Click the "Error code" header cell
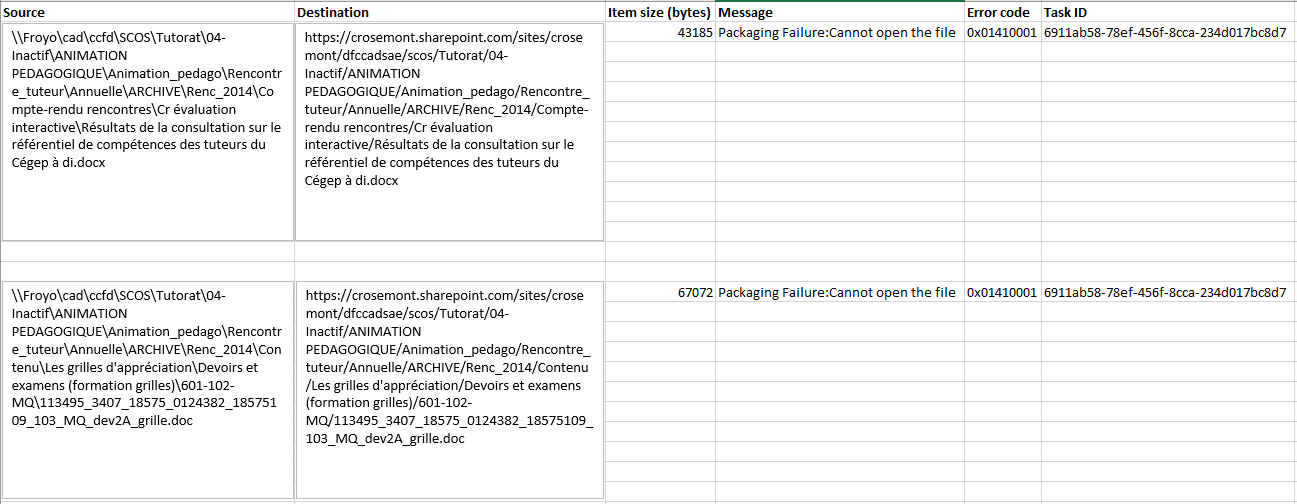 [1002, 12]
